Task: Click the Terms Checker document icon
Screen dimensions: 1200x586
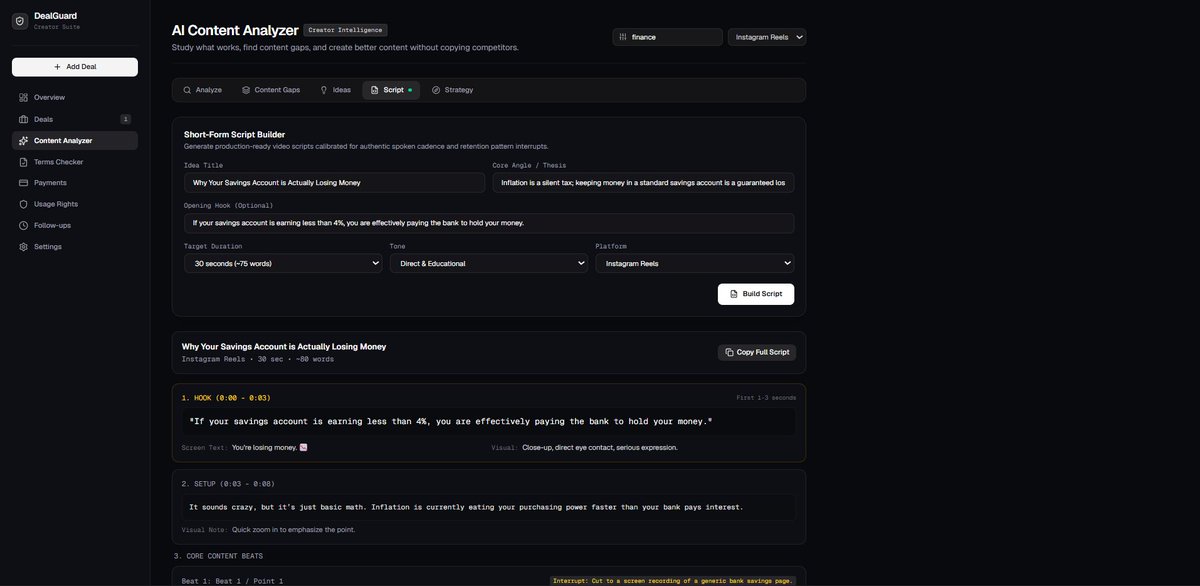Action: (x=24, y=162)
